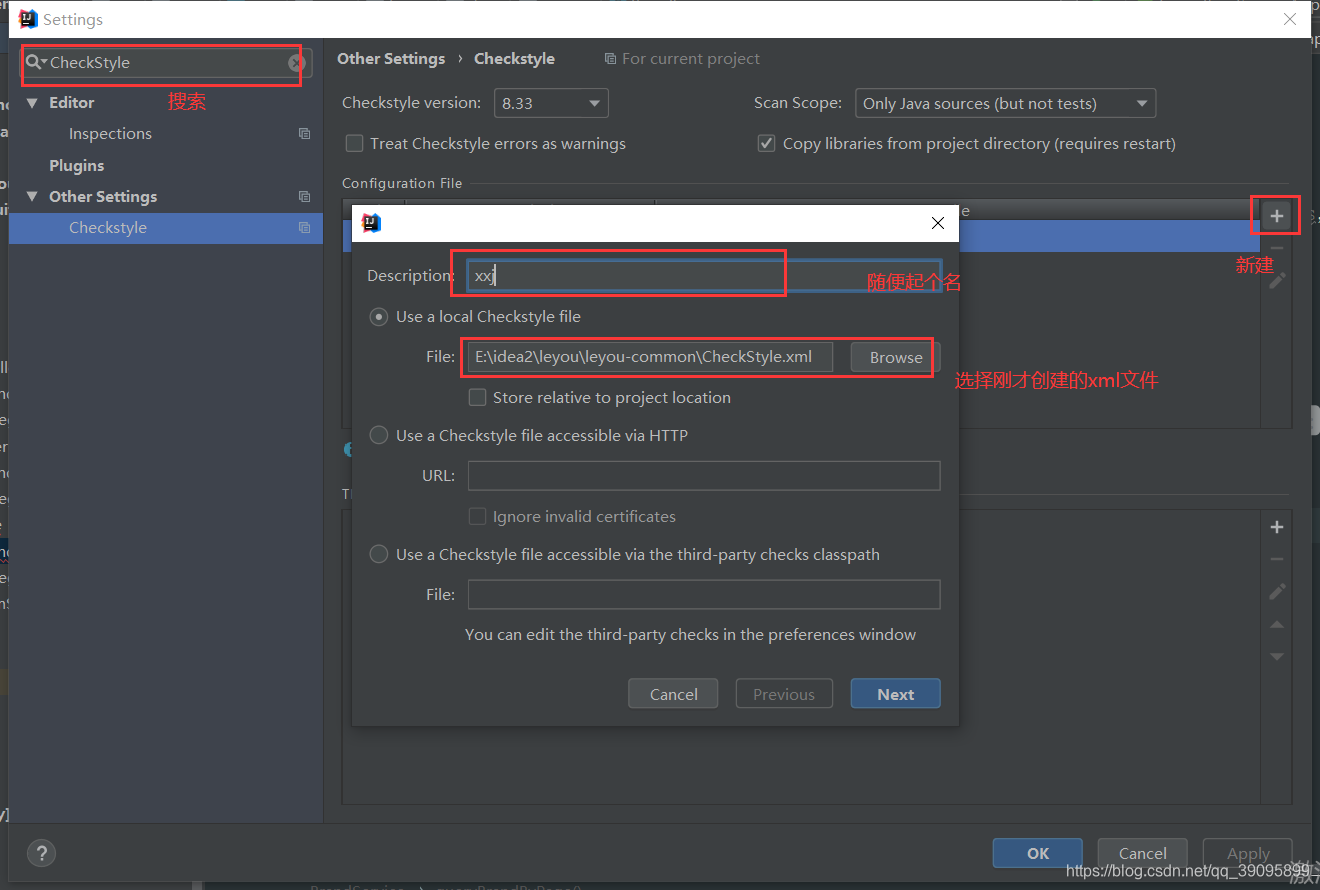Select third-party checks classpath file option

coord(379,554)
